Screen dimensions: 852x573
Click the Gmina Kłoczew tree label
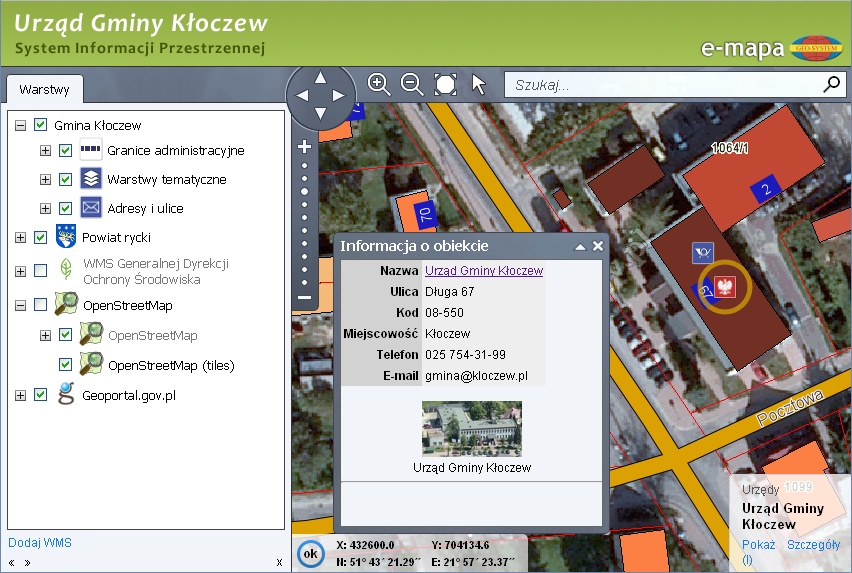(97, 125)
